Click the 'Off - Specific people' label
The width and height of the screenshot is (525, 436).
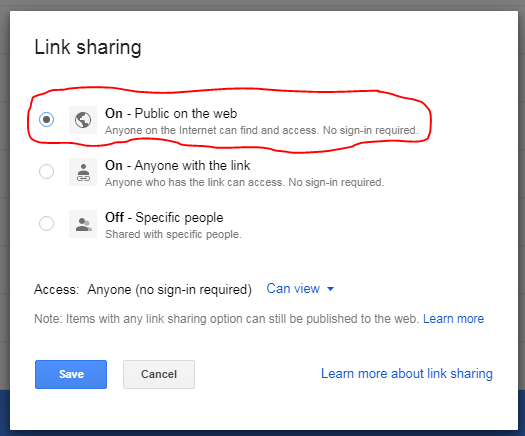coord(164,218)
